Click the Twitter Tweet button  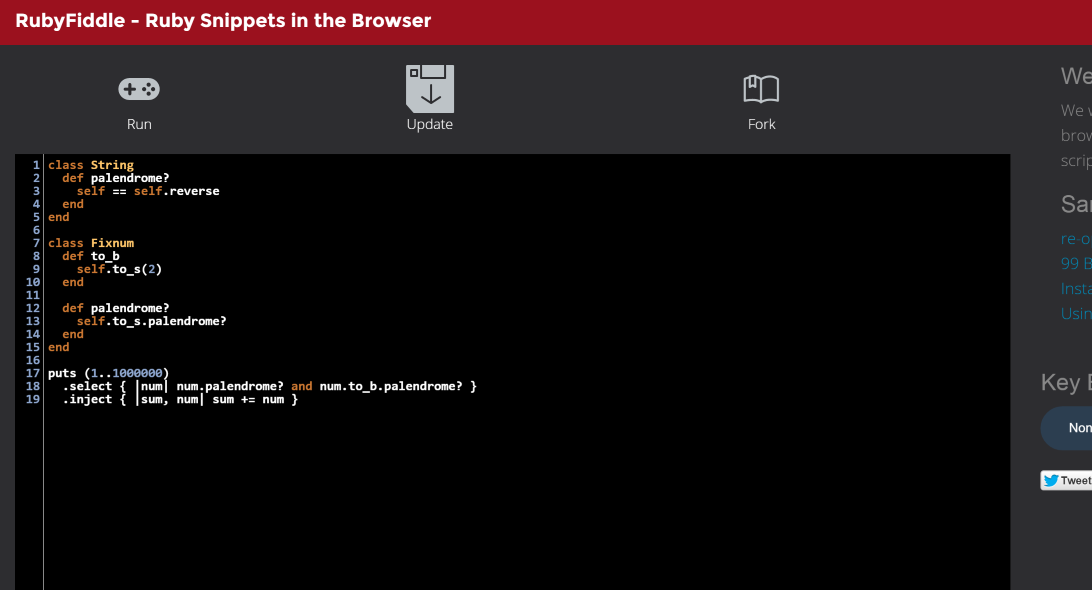(x=1066, y=480)
